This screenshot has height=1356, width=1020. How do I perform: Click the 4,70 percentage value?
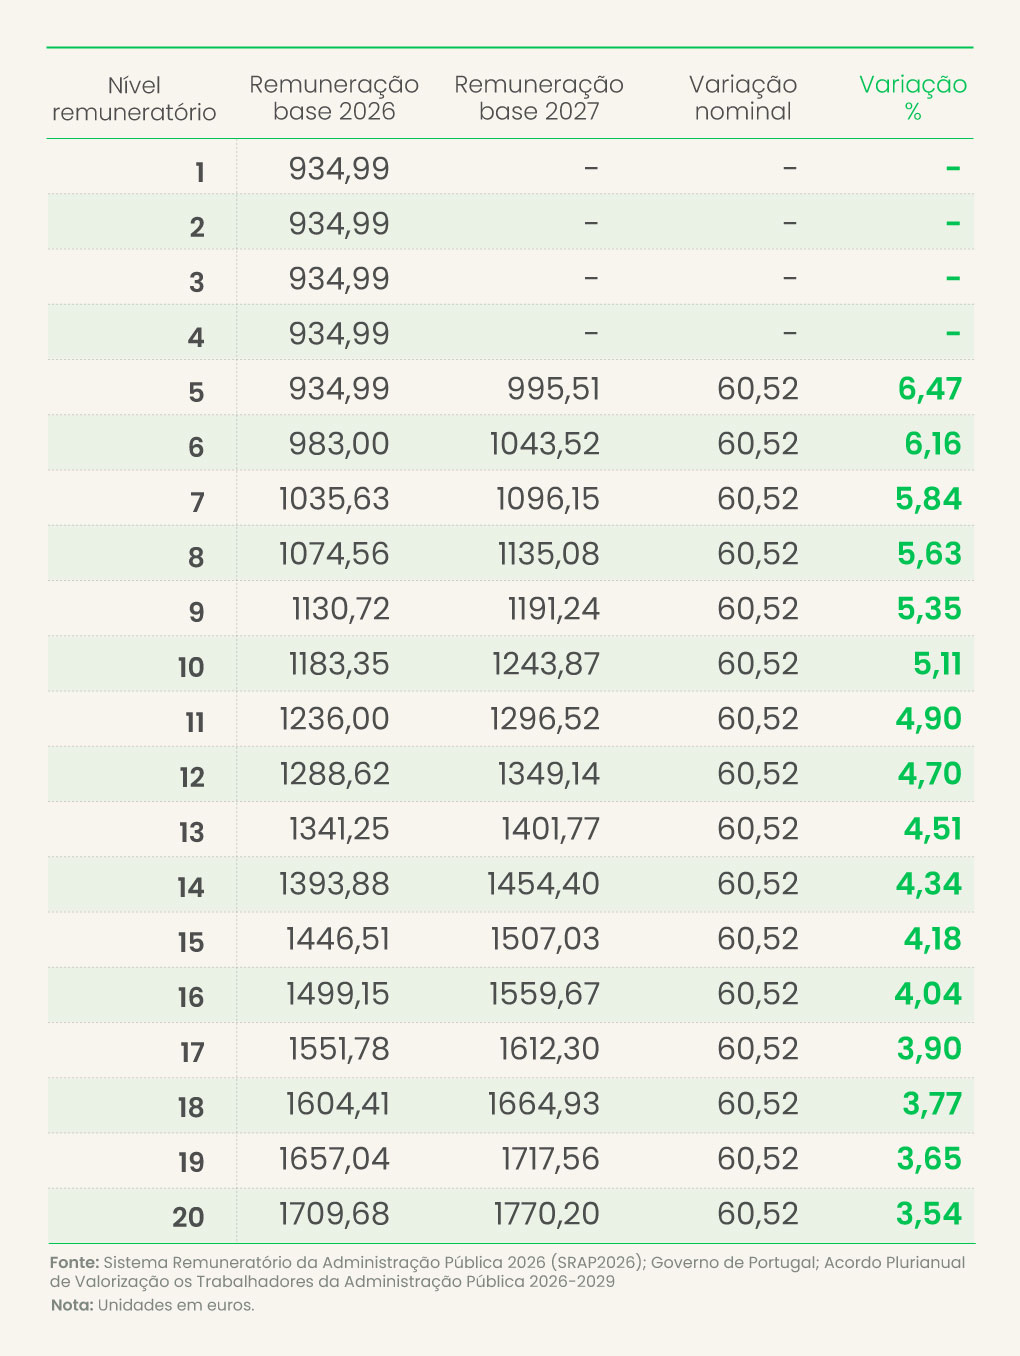(930, 774)
